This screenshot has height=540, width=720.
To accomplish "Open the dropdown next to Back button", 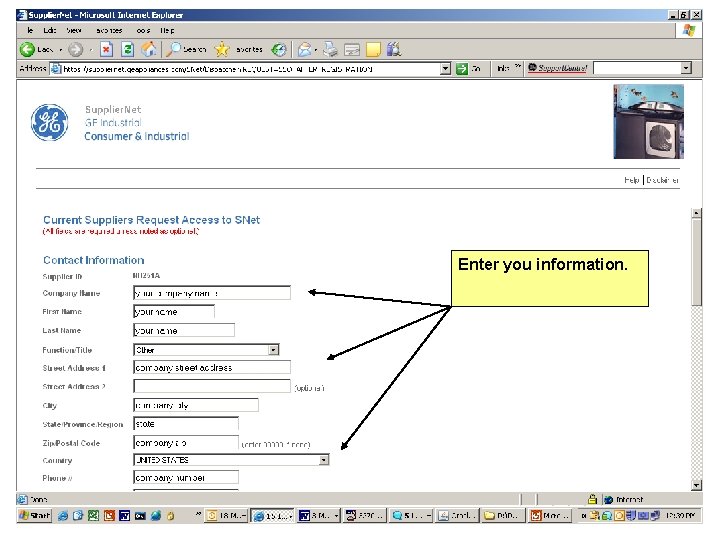I will click(61, 50).
